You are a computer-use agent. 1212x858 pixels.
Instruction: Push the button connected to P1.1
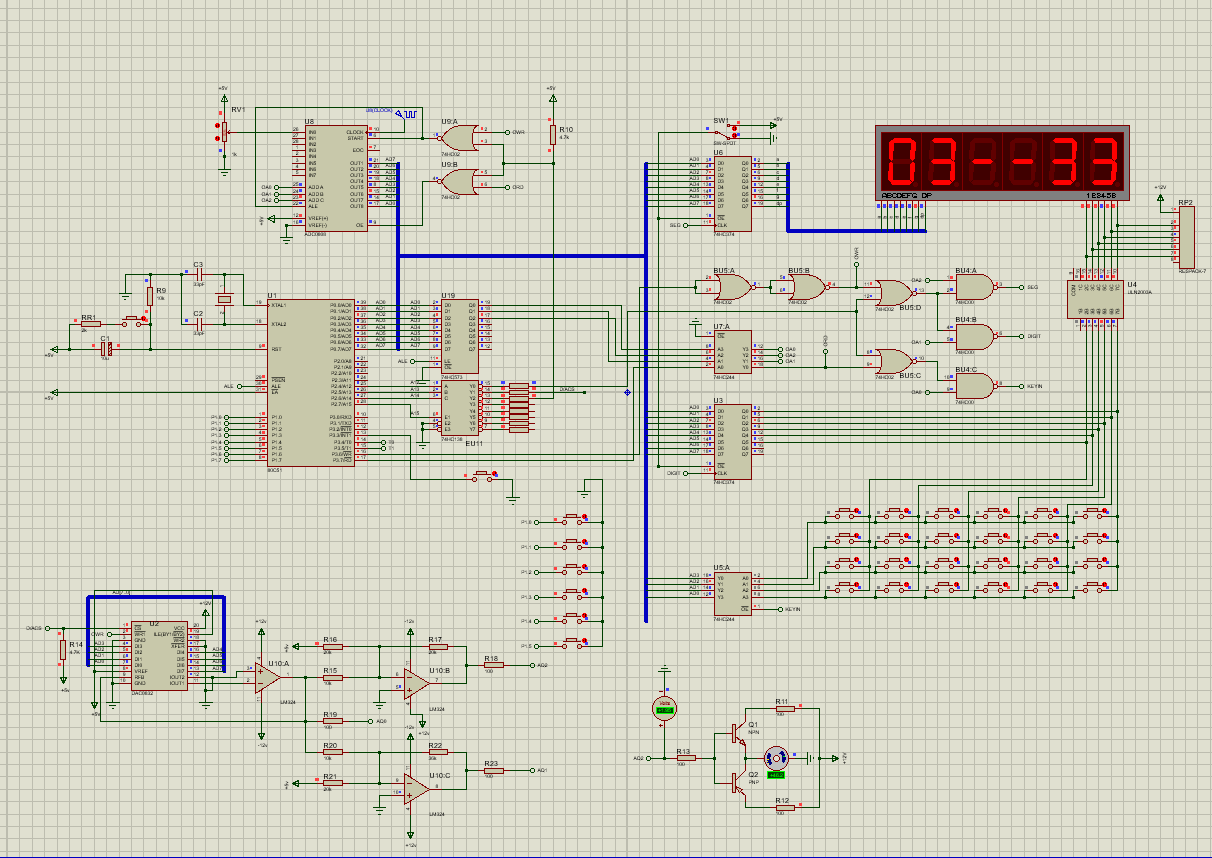573,546
